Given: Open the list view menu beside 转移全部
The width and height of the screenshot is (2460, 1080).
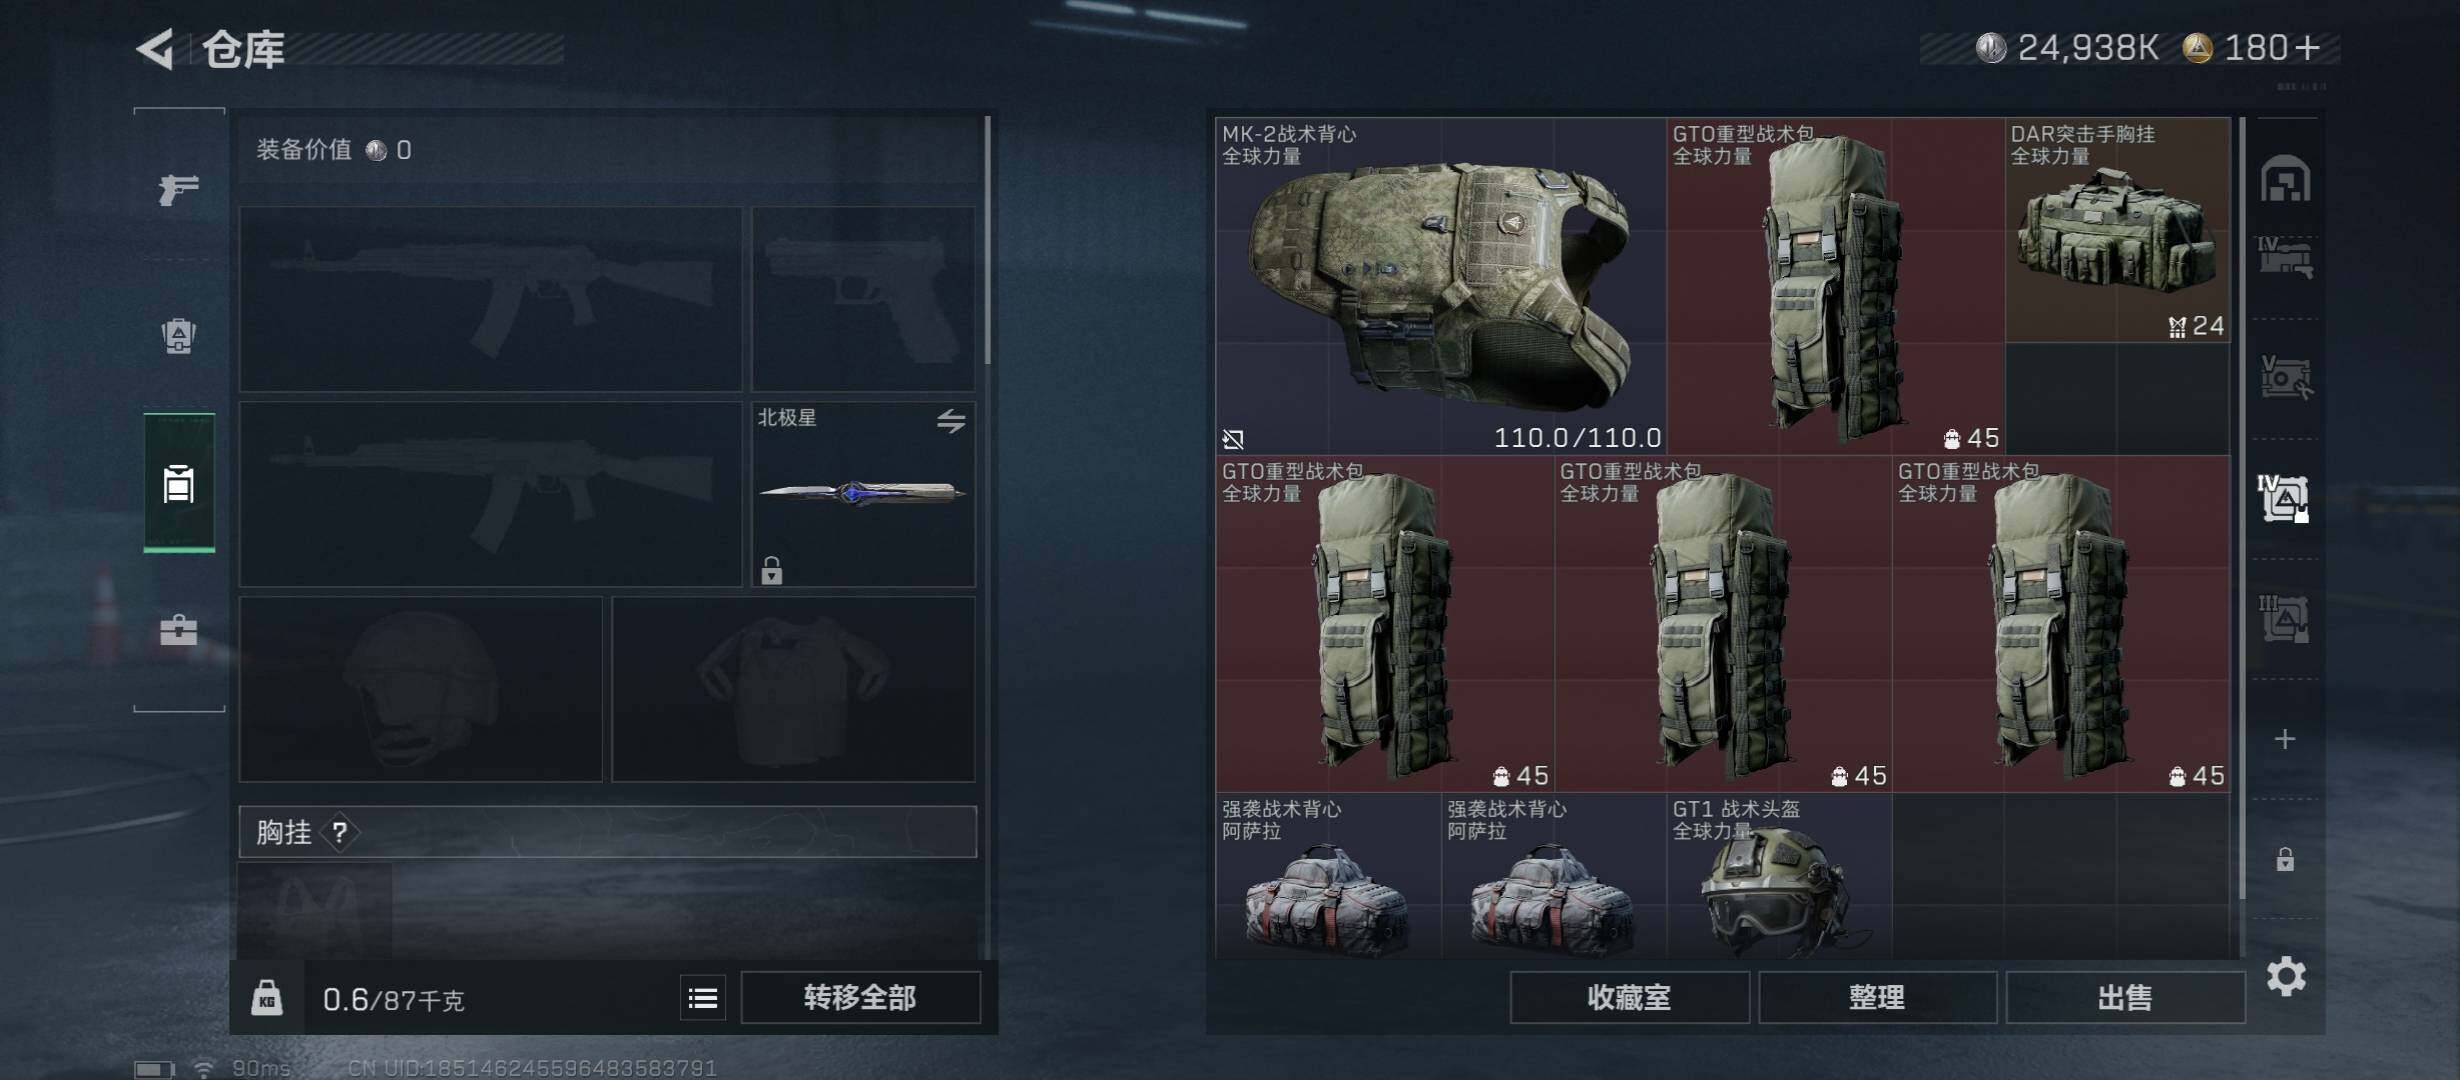Looking at the screenshot, I should click(703, 998).
